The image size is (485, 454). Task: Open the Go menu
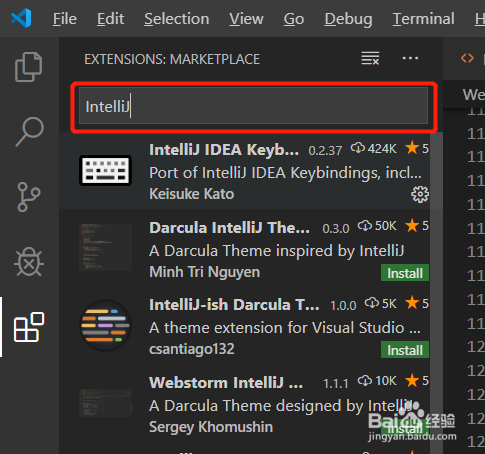point(294,19)
